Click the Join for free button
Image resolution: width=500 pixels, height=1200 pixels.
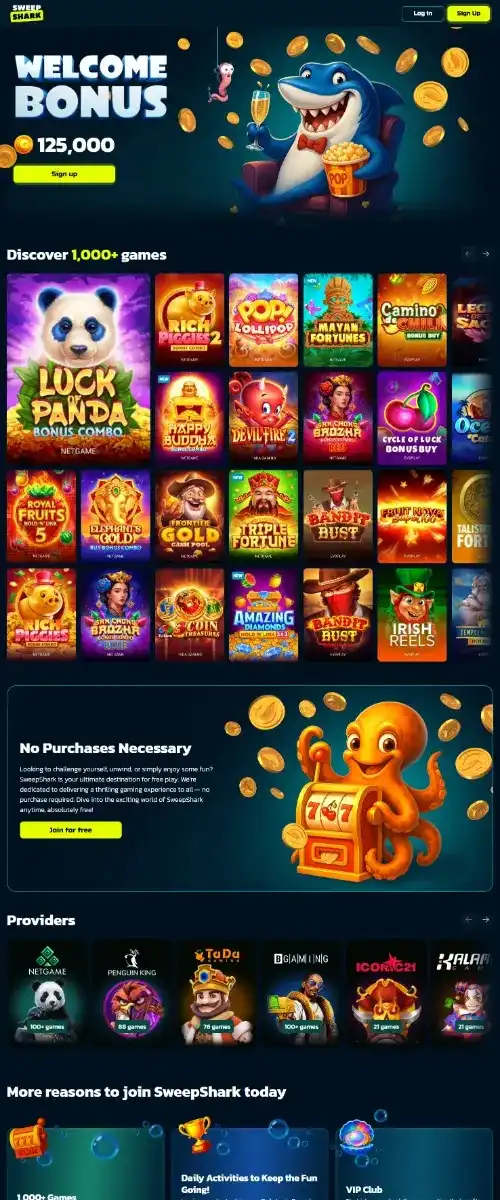tap(70, 830)
